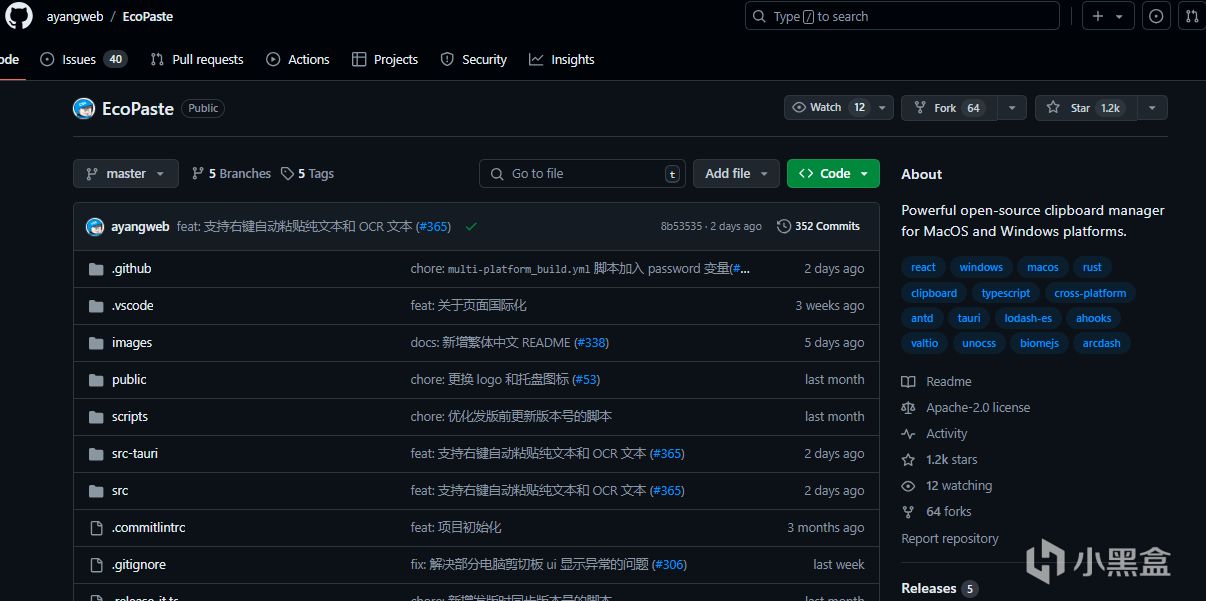Click the #338 pull request link
The width and height of the screenshot is (1206, 601).
point(591,343)
